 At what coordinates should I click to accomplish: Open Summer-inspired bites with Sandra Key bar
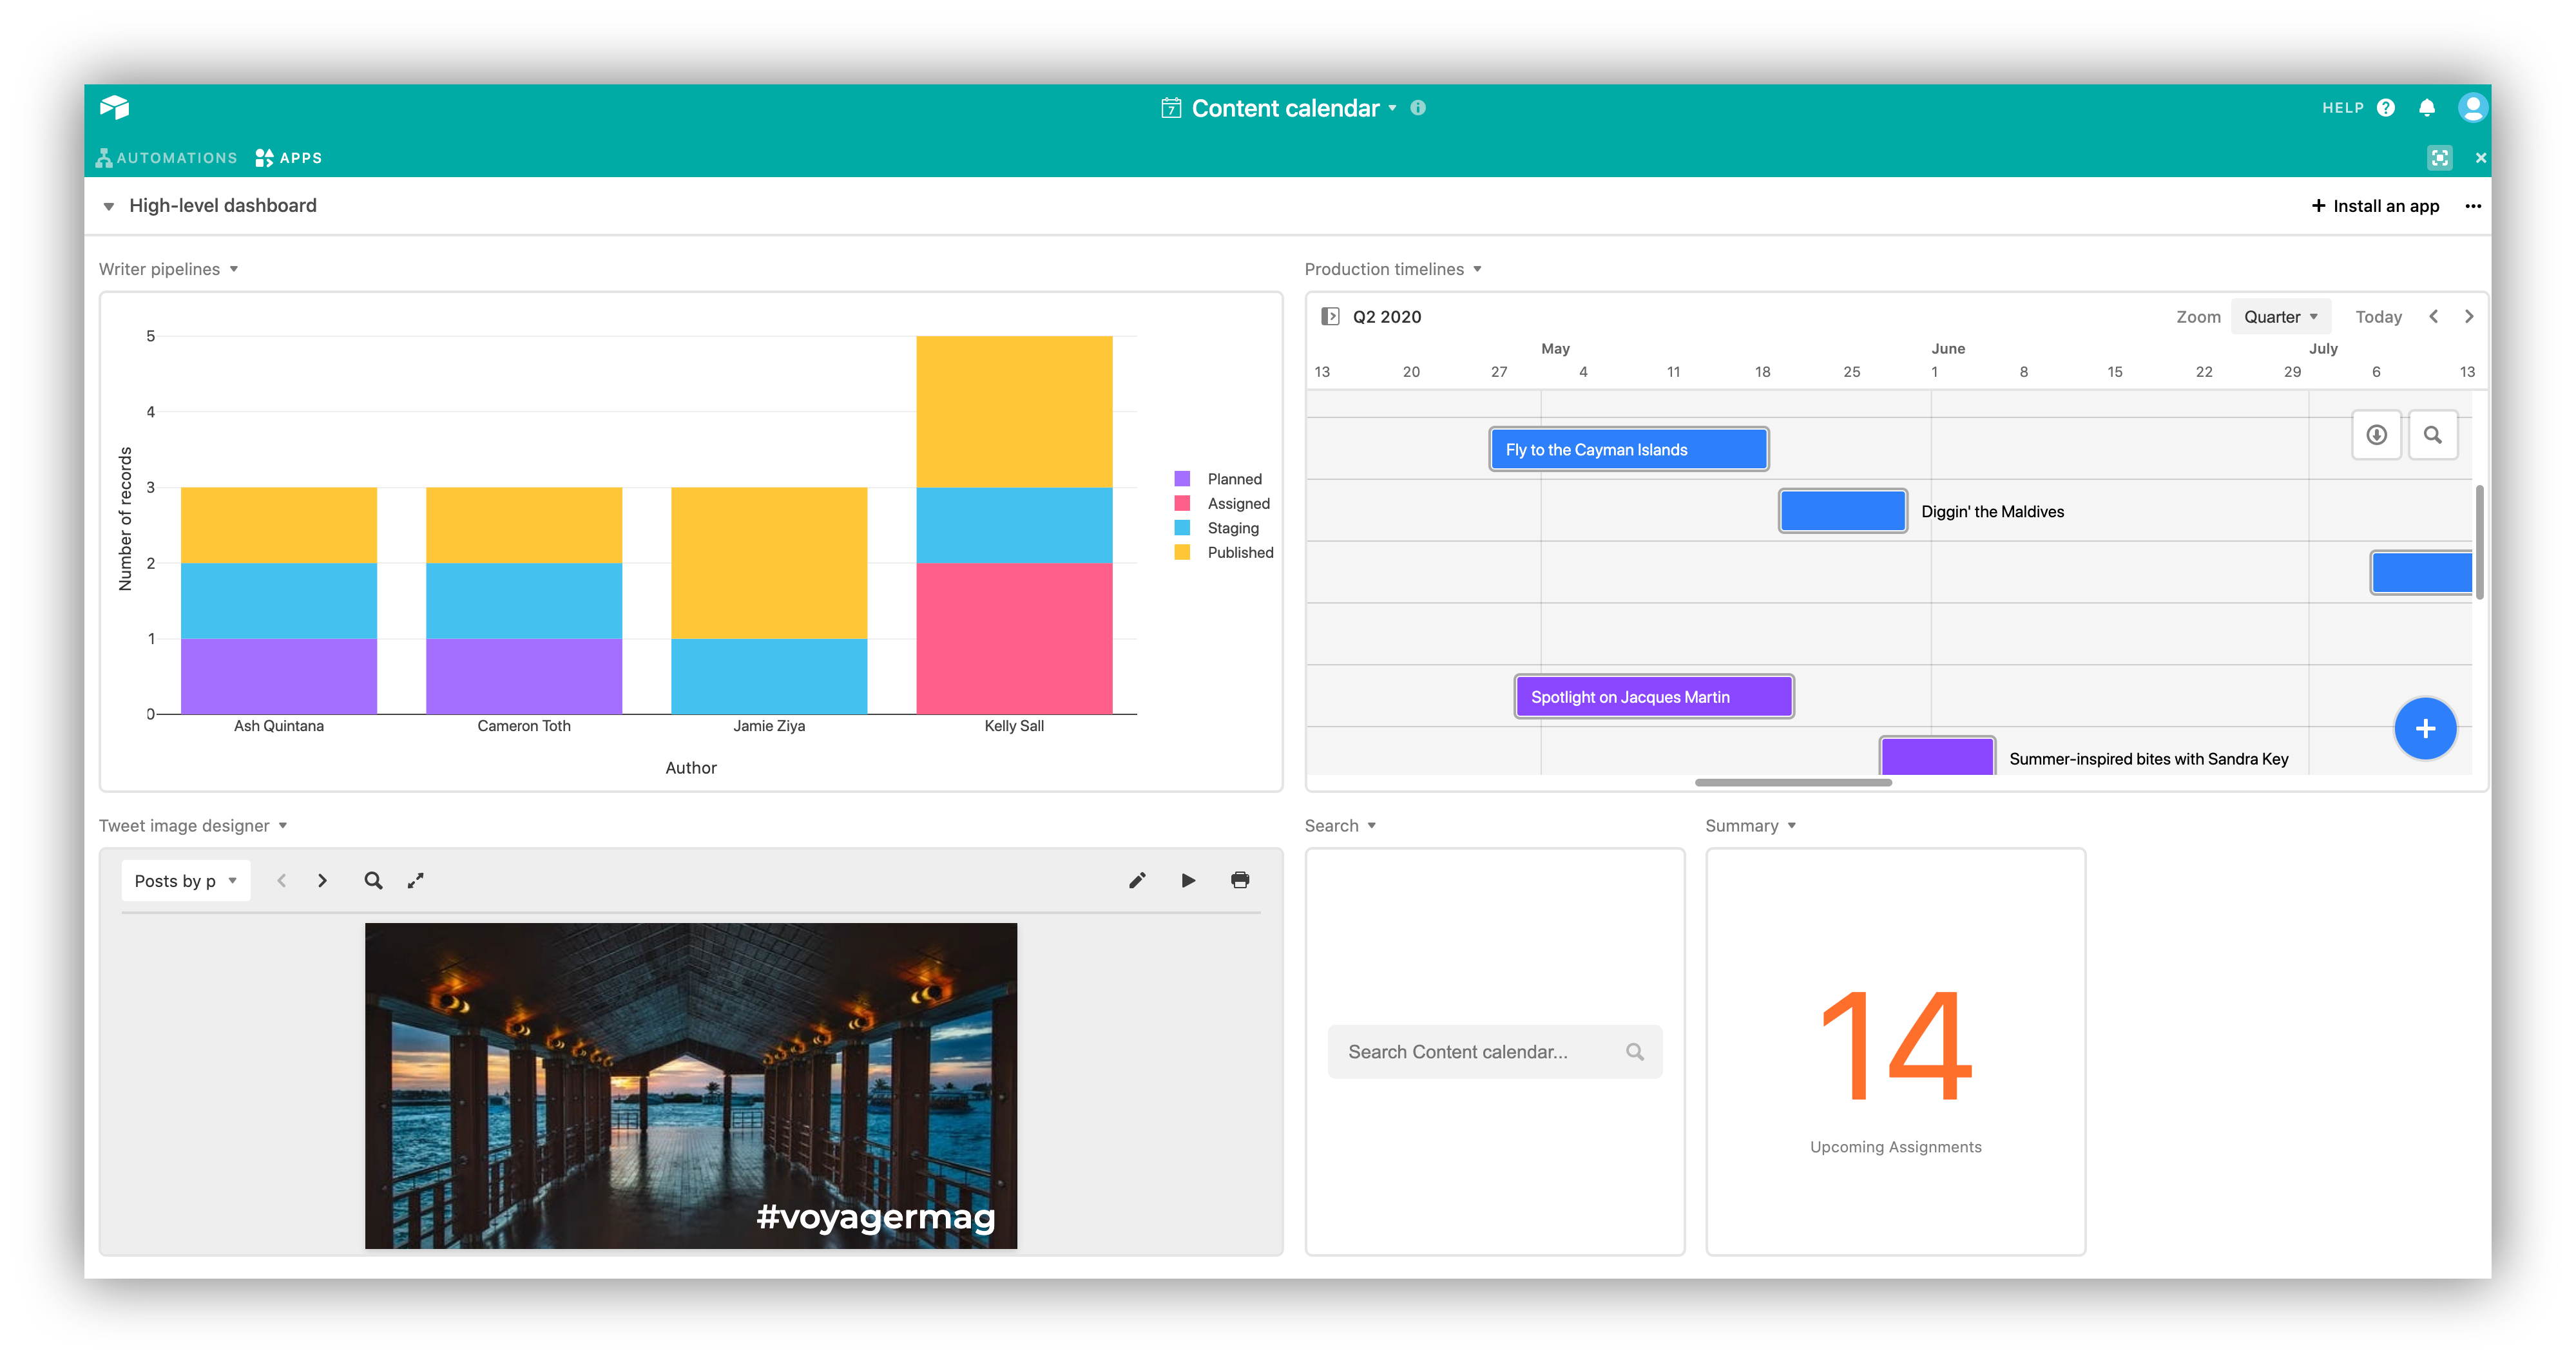click(x=1937, y=756)
